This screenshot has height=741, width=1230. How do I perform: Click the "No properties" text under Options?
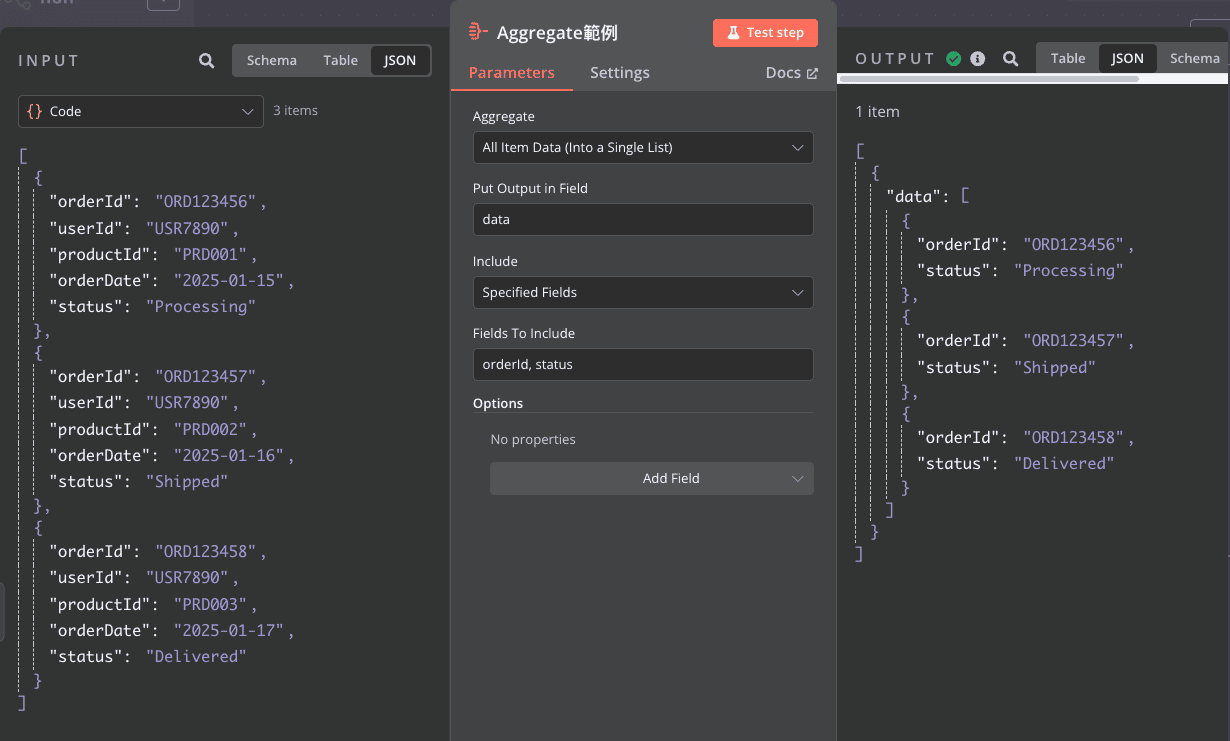click(533, 439)
